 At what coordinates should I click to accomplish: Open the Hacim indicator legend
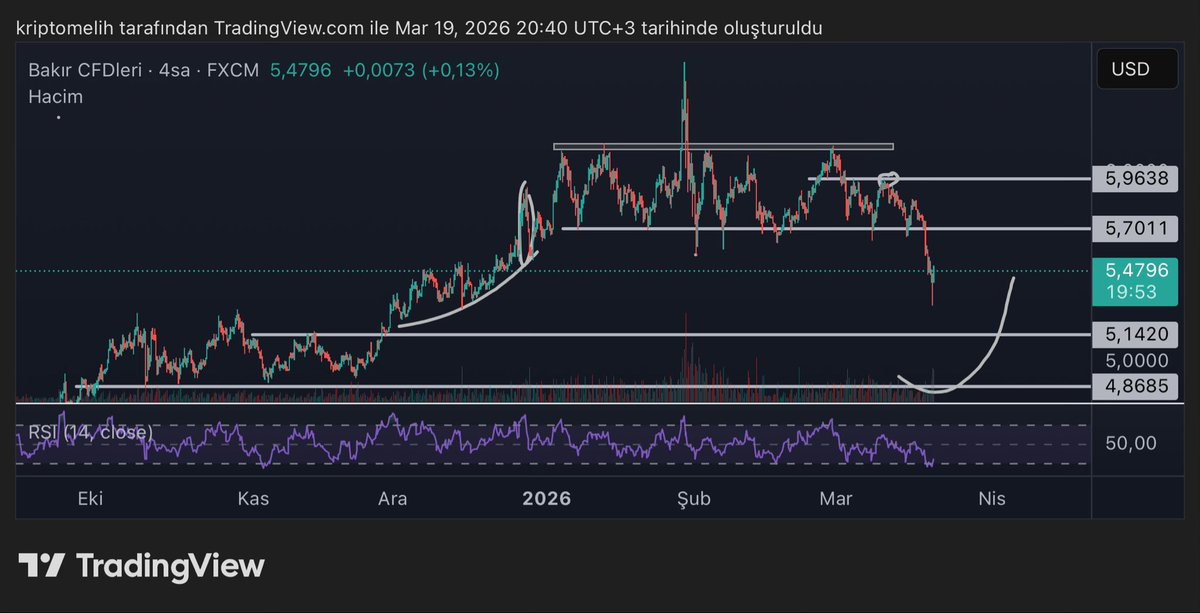[55, 96]
